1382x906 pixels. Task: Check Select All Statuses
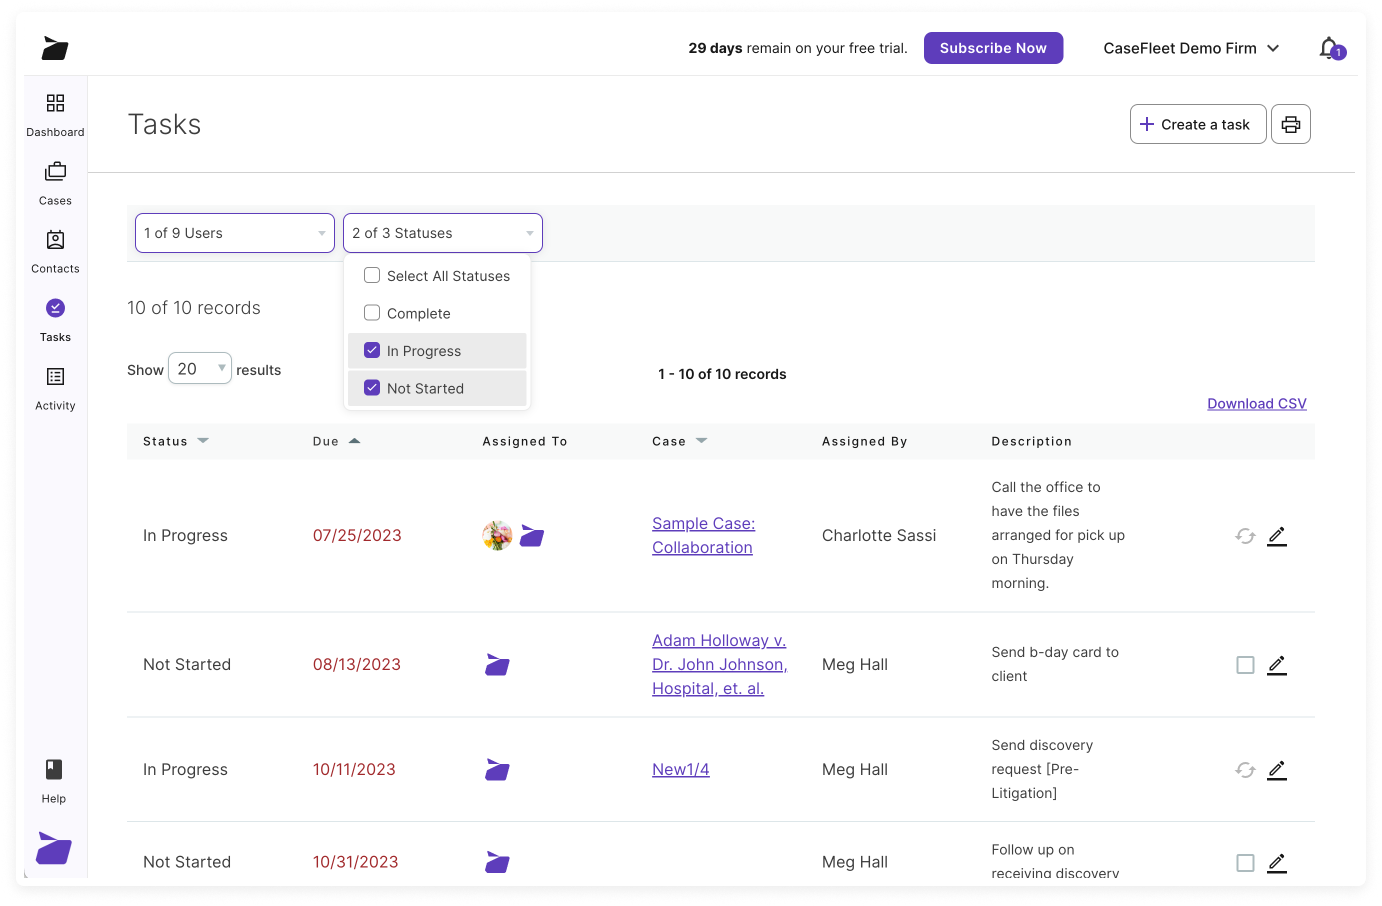[x=371, y=275]
